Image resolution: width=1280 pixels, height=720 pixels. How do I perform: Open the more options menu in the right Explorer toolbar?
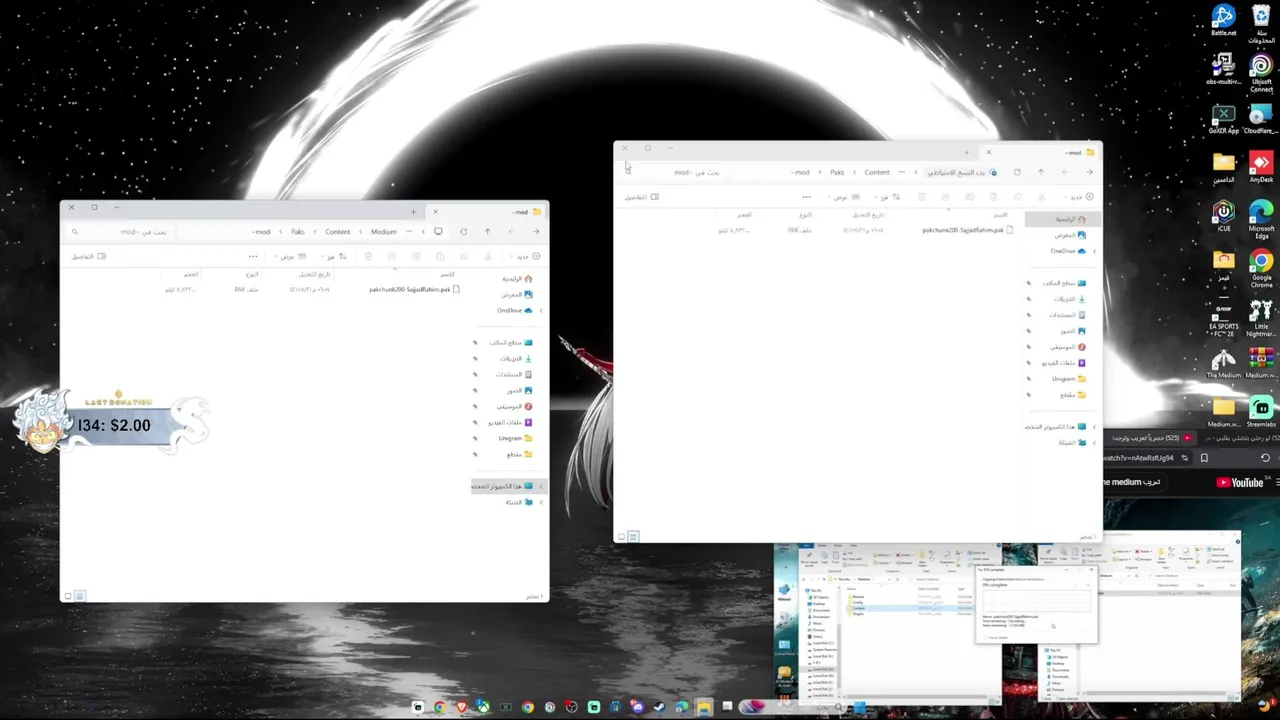tap(807, 197)
